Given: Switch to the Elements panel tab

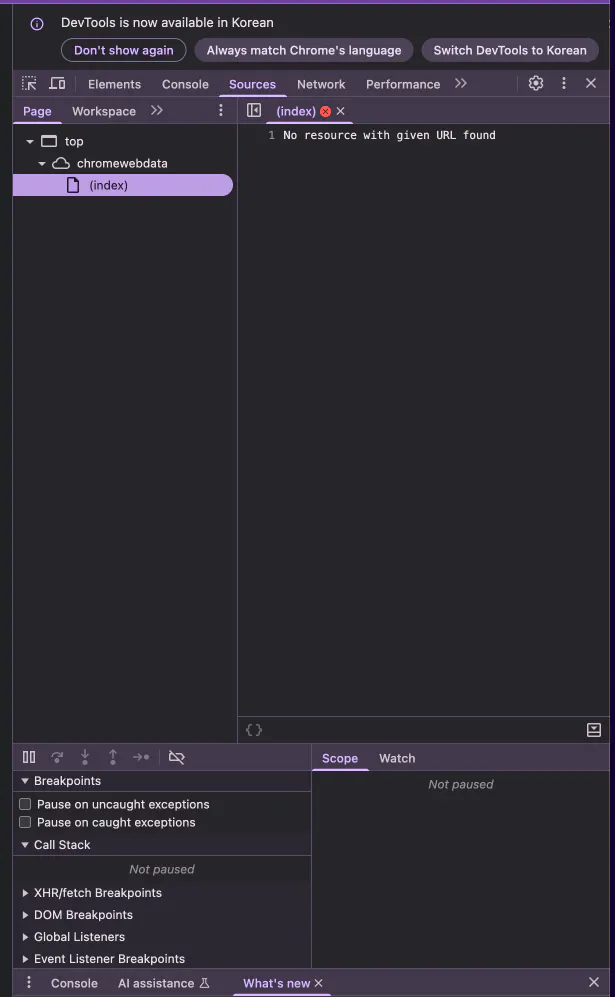Looking at the screenshot, I should pyautogui.click(x=114, y=84).
